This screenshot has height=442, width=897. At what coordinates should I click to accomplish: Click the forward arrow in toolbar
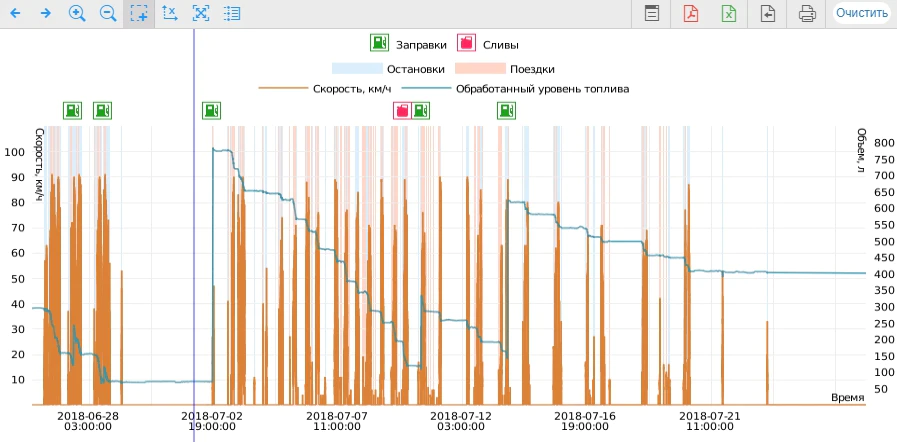(x=46, y=13)
